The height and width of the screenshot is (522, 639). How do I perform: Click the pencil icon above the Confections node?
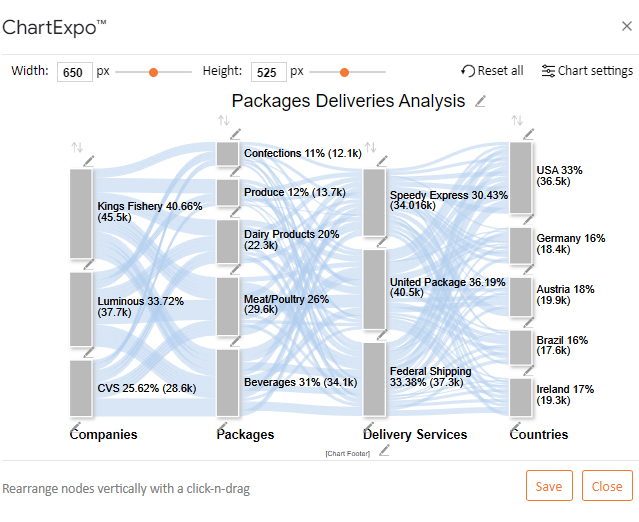tap(236, 134)
